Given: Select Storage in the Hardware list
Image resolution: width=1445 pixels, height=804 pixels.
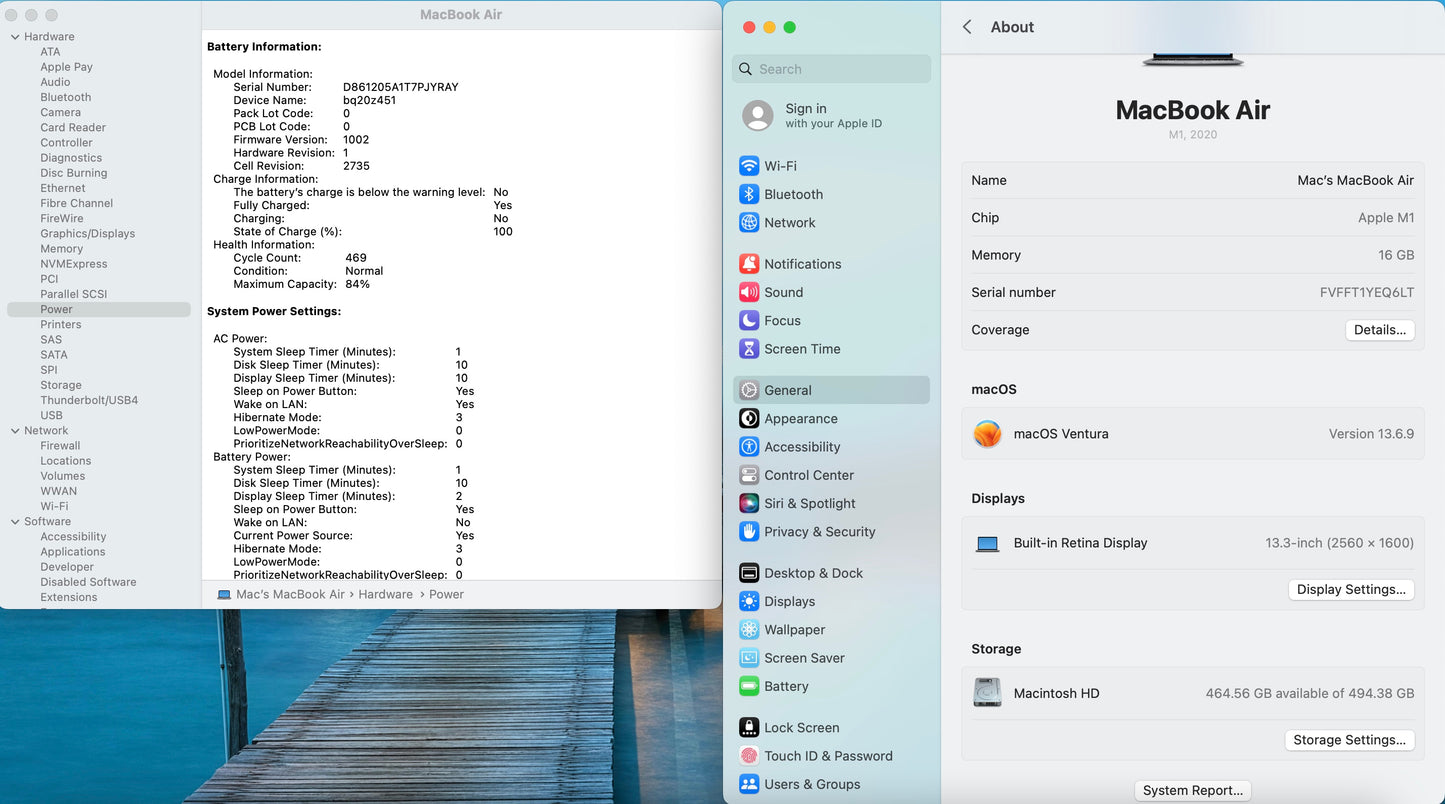Looking at the screenshot, I should [61, 385].
